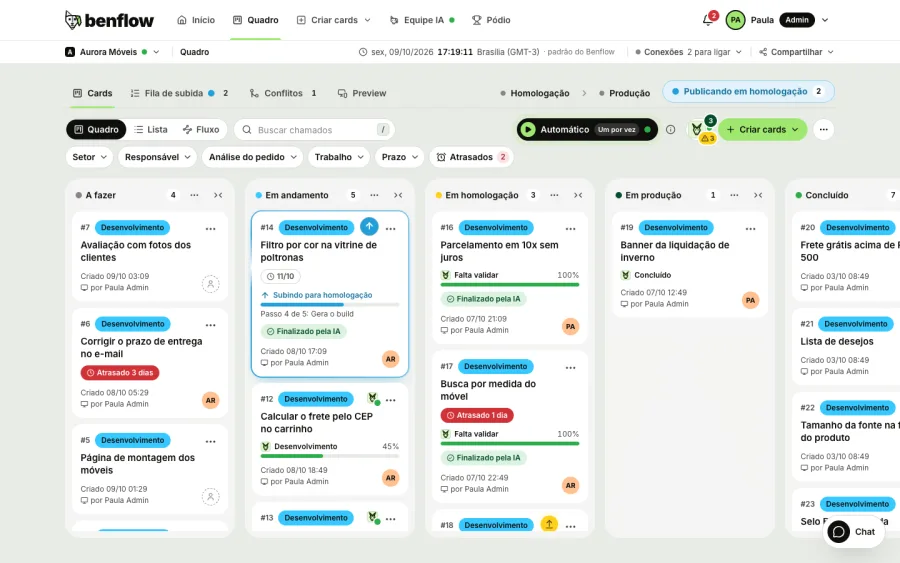The image size is (900, 563).
Task: Open card #14 options menu
Action: 391,228
